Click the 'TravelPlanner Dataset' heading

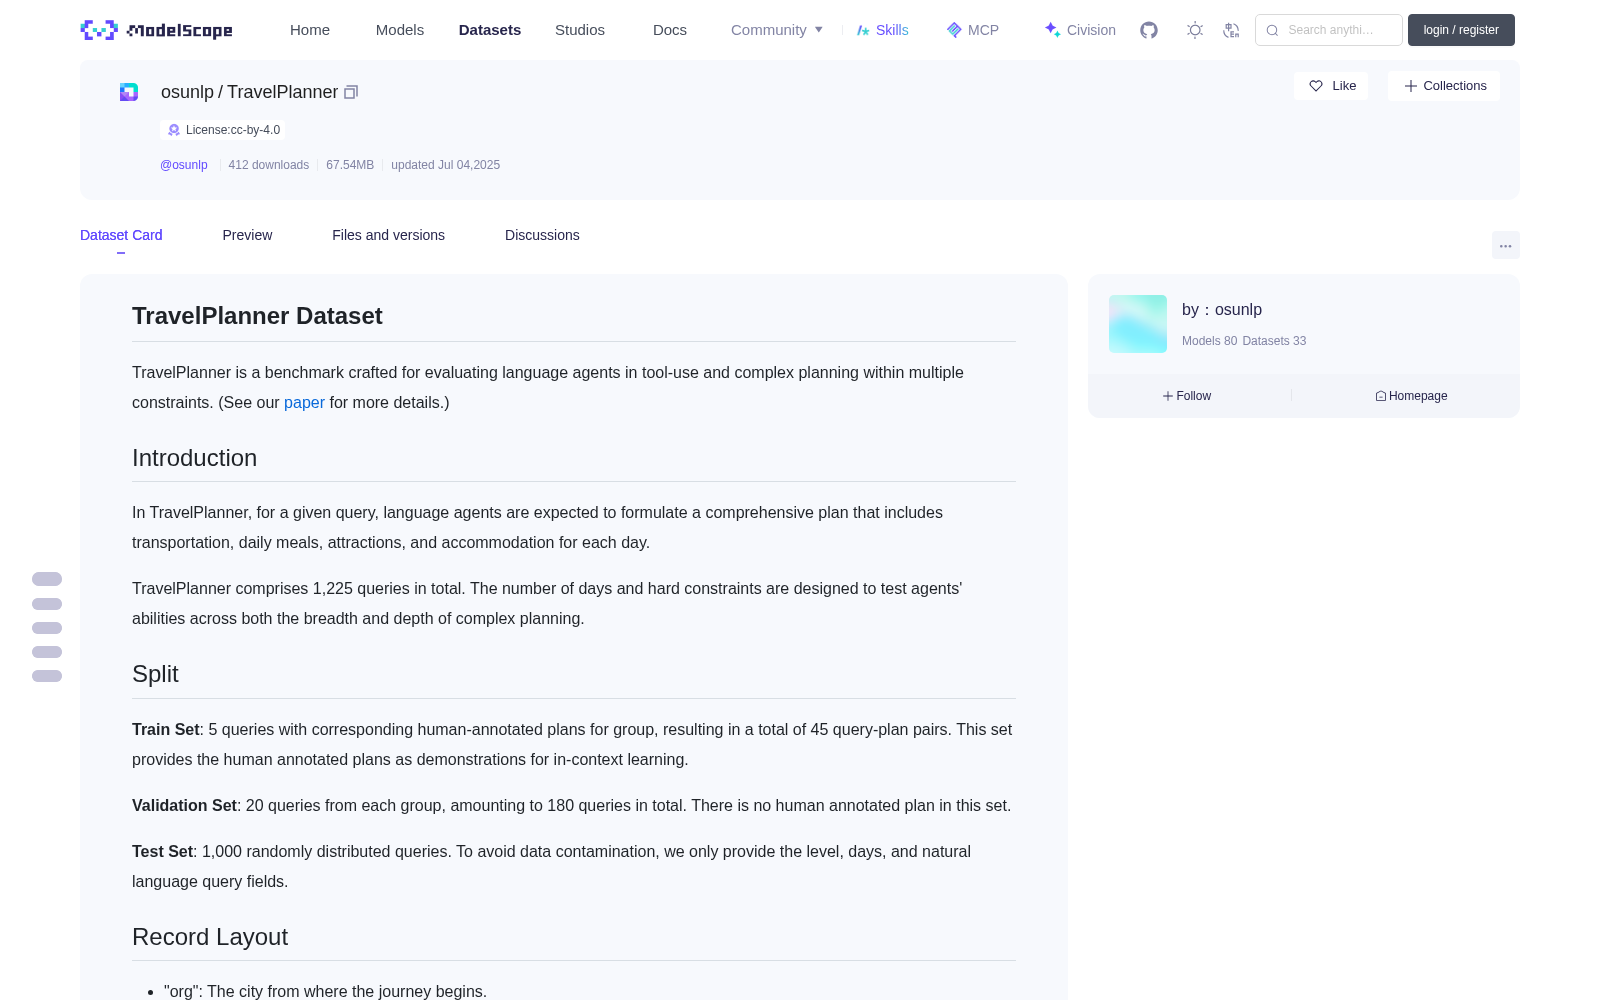tap(257, 316)
